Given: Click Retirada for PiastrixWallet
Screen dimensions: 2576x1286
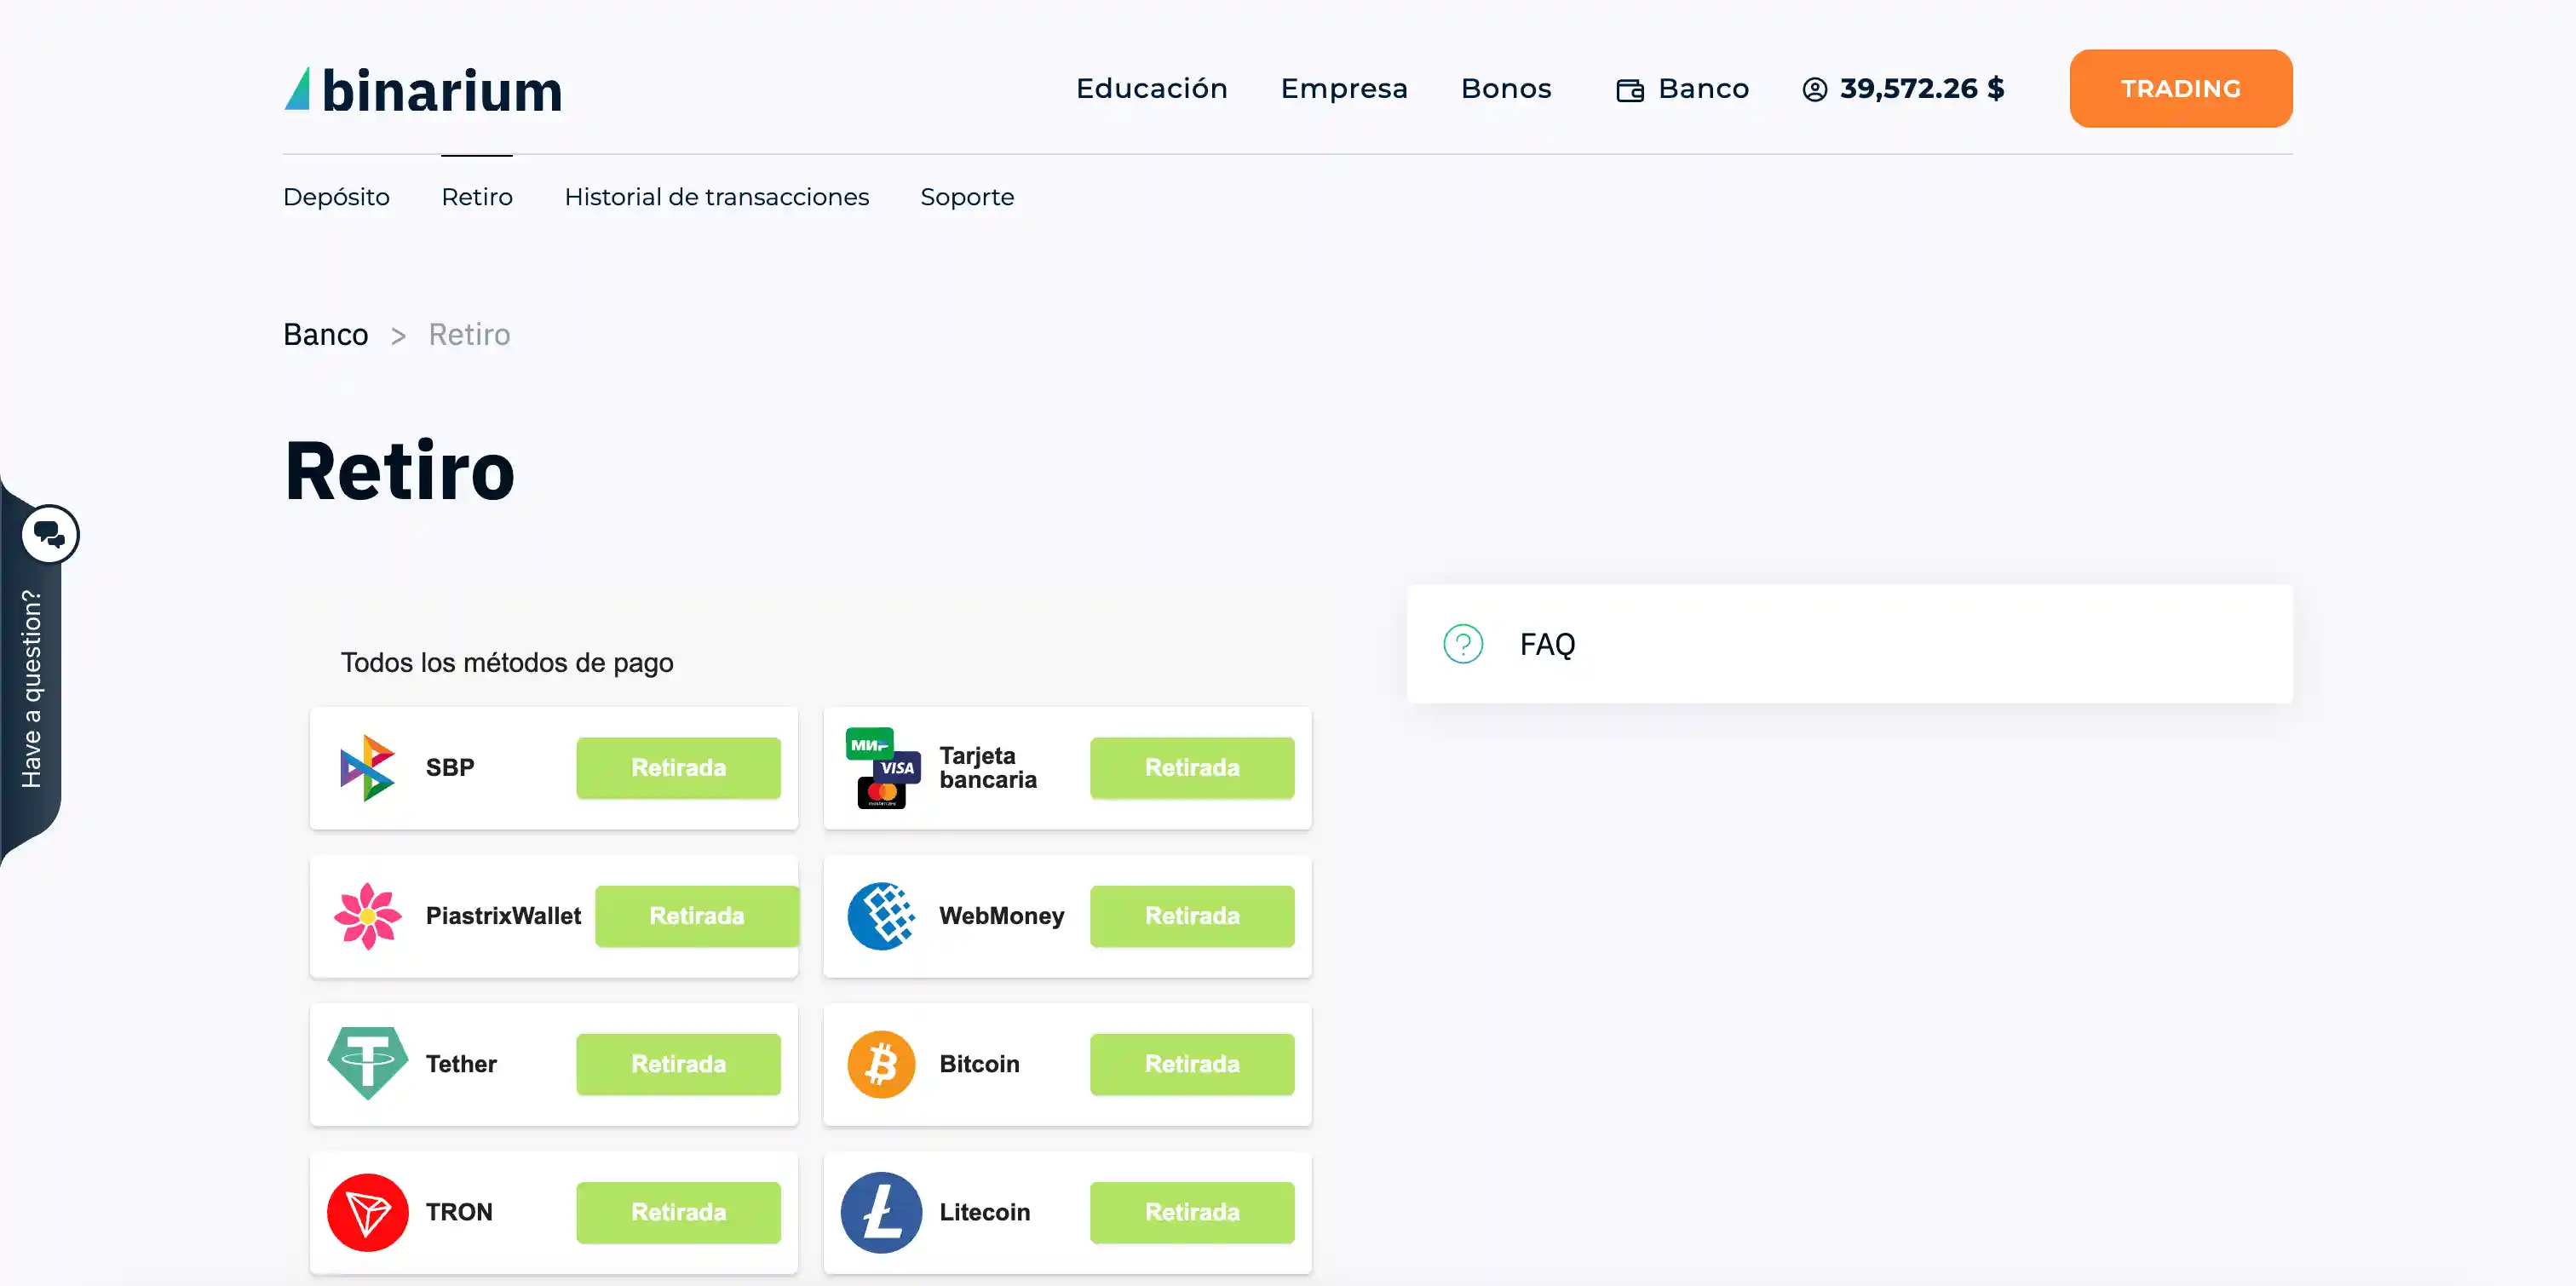Looking at the screenshot, I should pyautogui.click(x=697, y=916).
